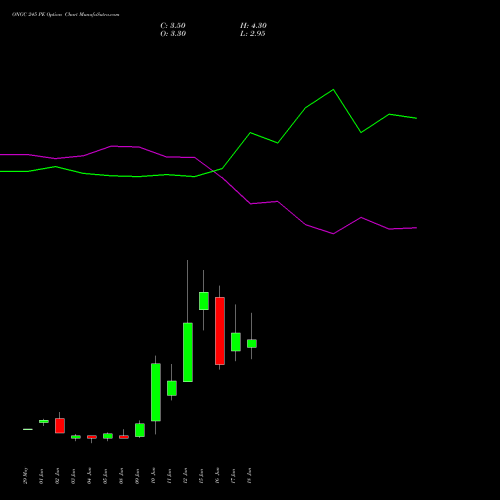Click the '09 Jun' date axis label

(x=138, y=476)
